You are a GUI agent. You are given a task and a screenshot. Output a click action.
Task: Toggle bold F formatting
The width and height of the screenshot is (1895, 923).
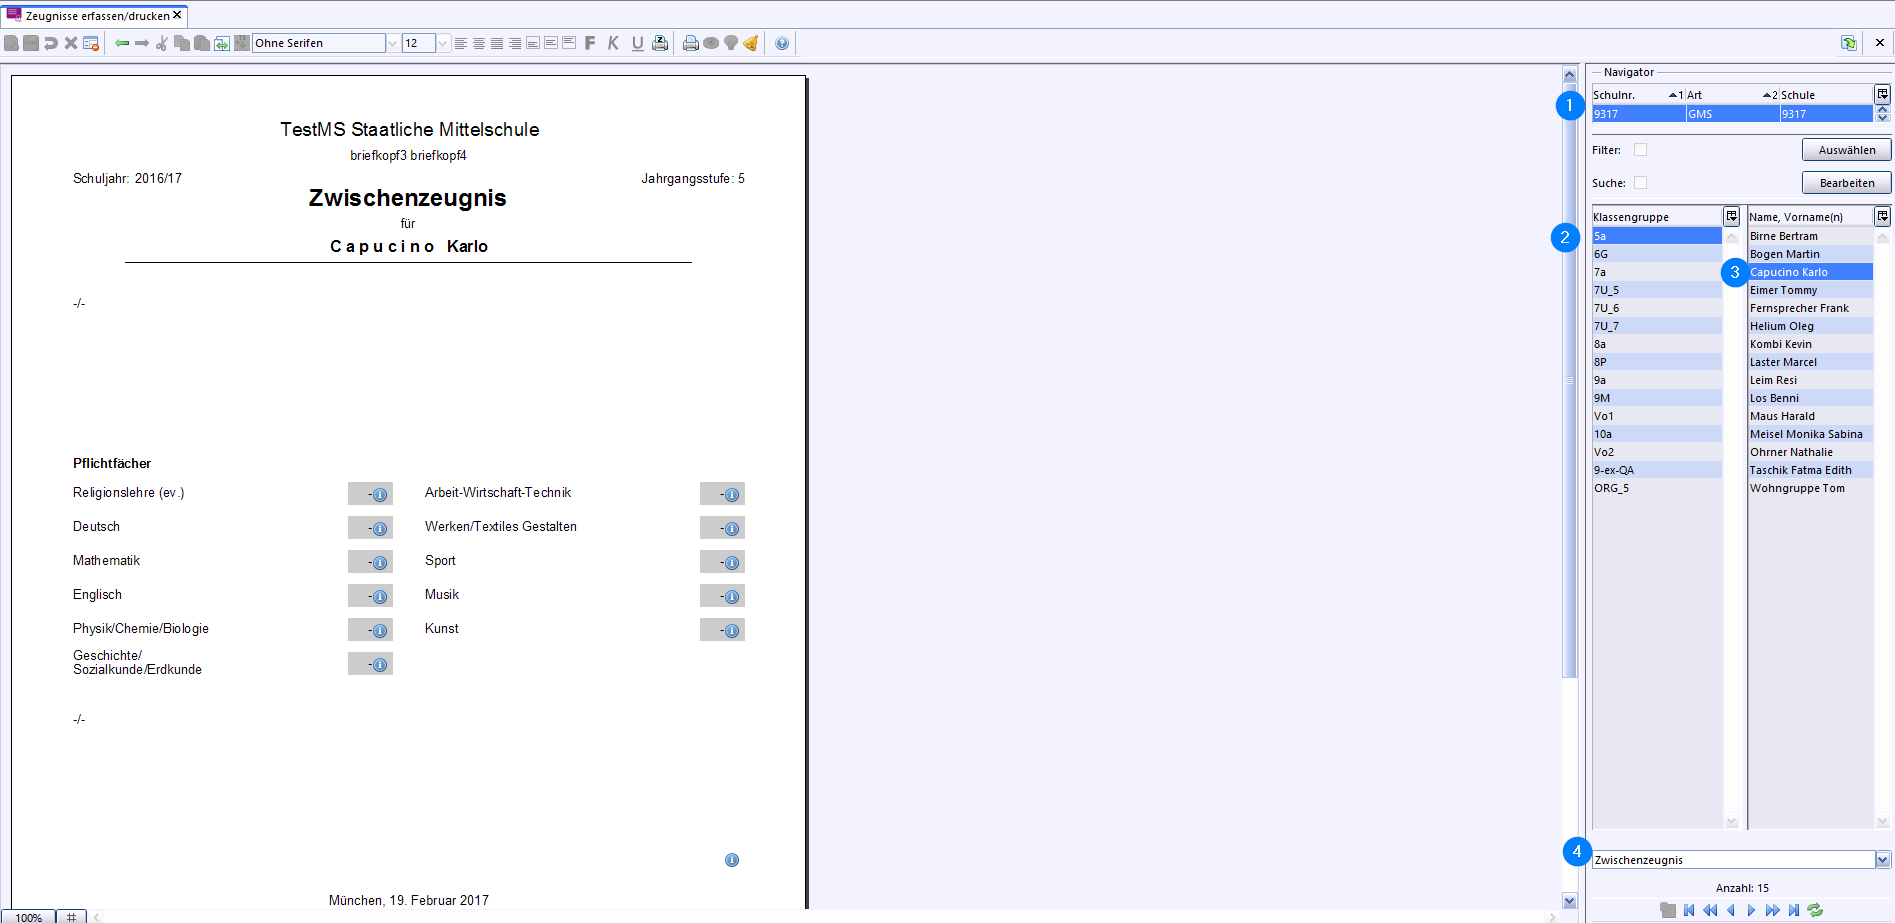(x=590, y=43)
